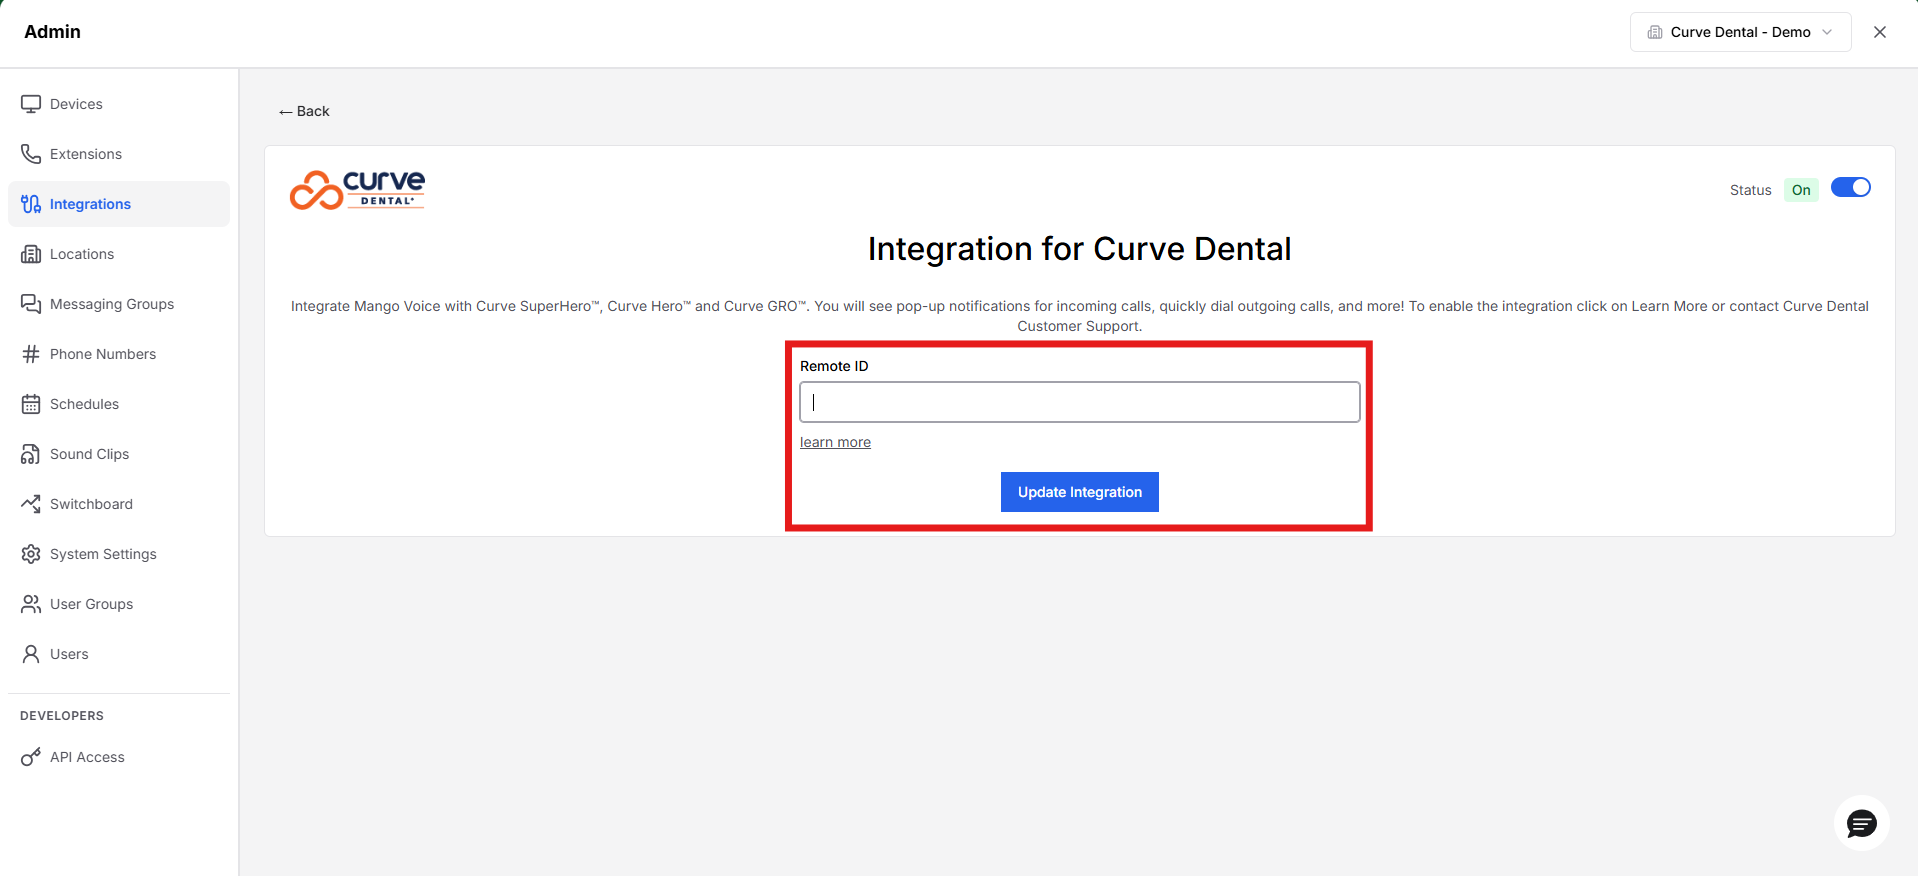Go to the Integrations menu item

tap(119, 204)
